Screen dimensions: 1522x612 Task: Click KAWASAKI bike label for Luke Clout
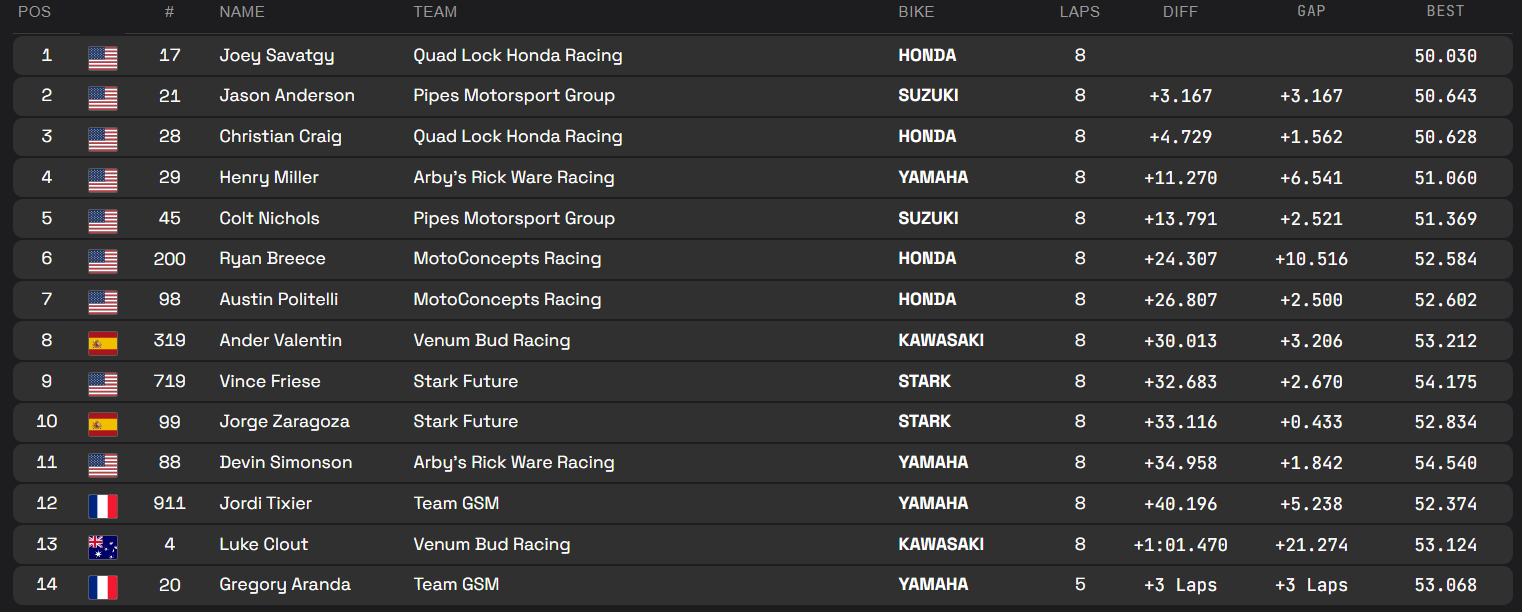[x=941, y=544]
